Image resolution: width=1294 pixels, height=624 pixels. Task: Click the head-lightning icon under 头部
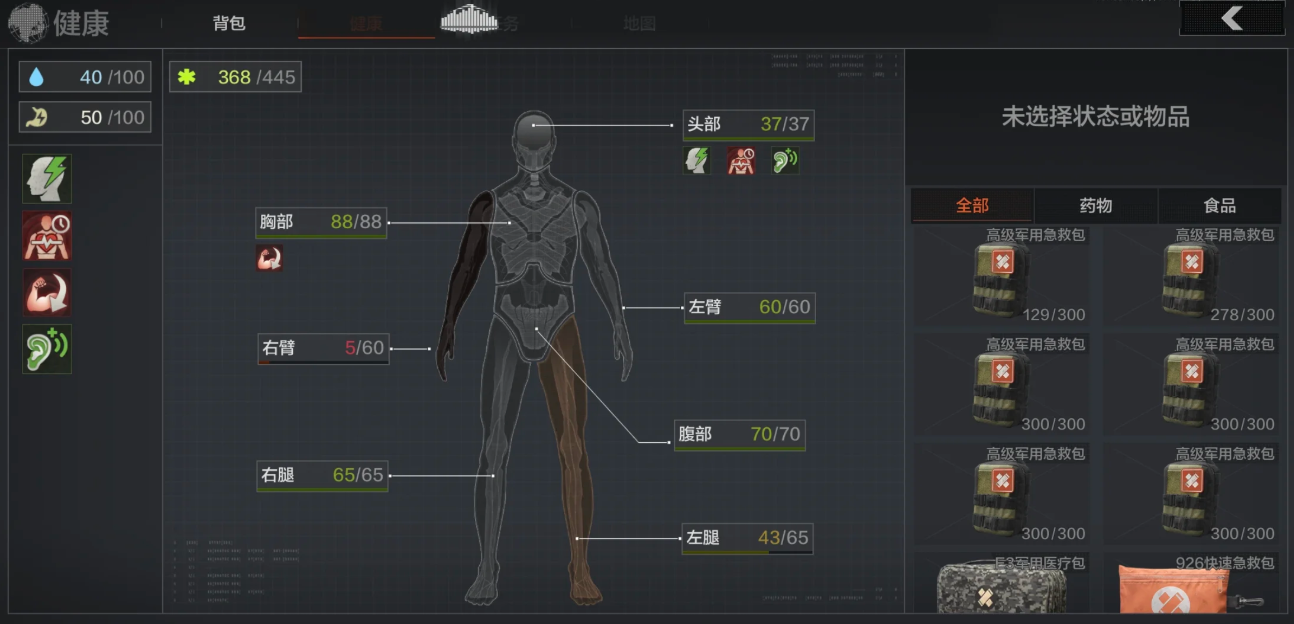click(x=697, y=161)
